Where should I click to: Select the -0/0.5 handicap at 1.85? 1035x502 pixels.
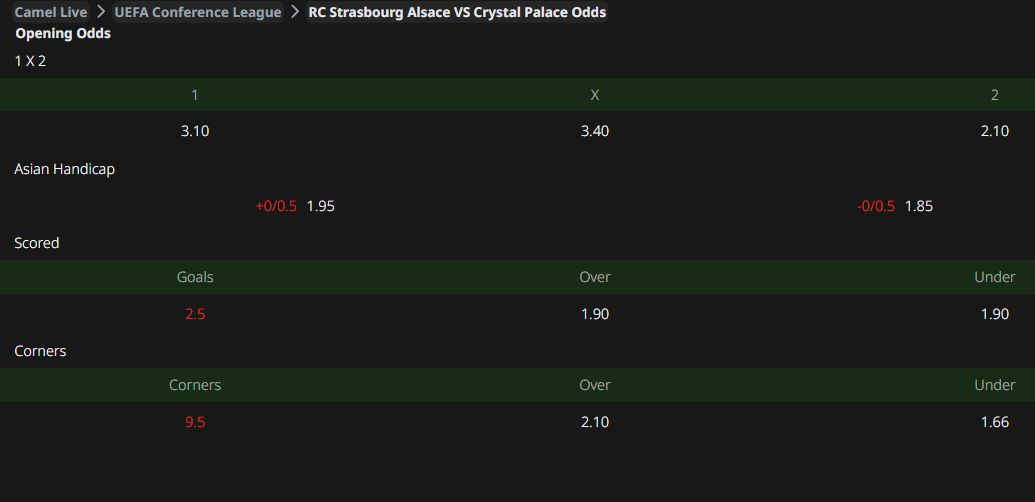(919, 206)
